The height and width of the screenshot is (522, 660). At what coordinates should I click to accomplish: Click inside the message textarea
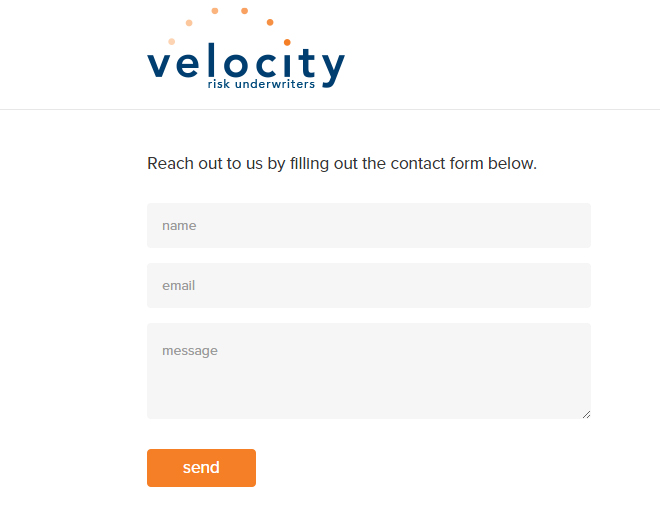[369, 371]
